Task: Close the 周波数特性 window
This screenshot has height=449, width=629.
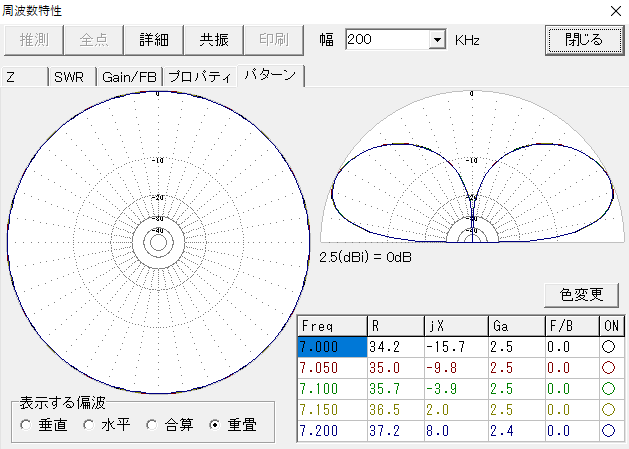Action: coord(616,11)
